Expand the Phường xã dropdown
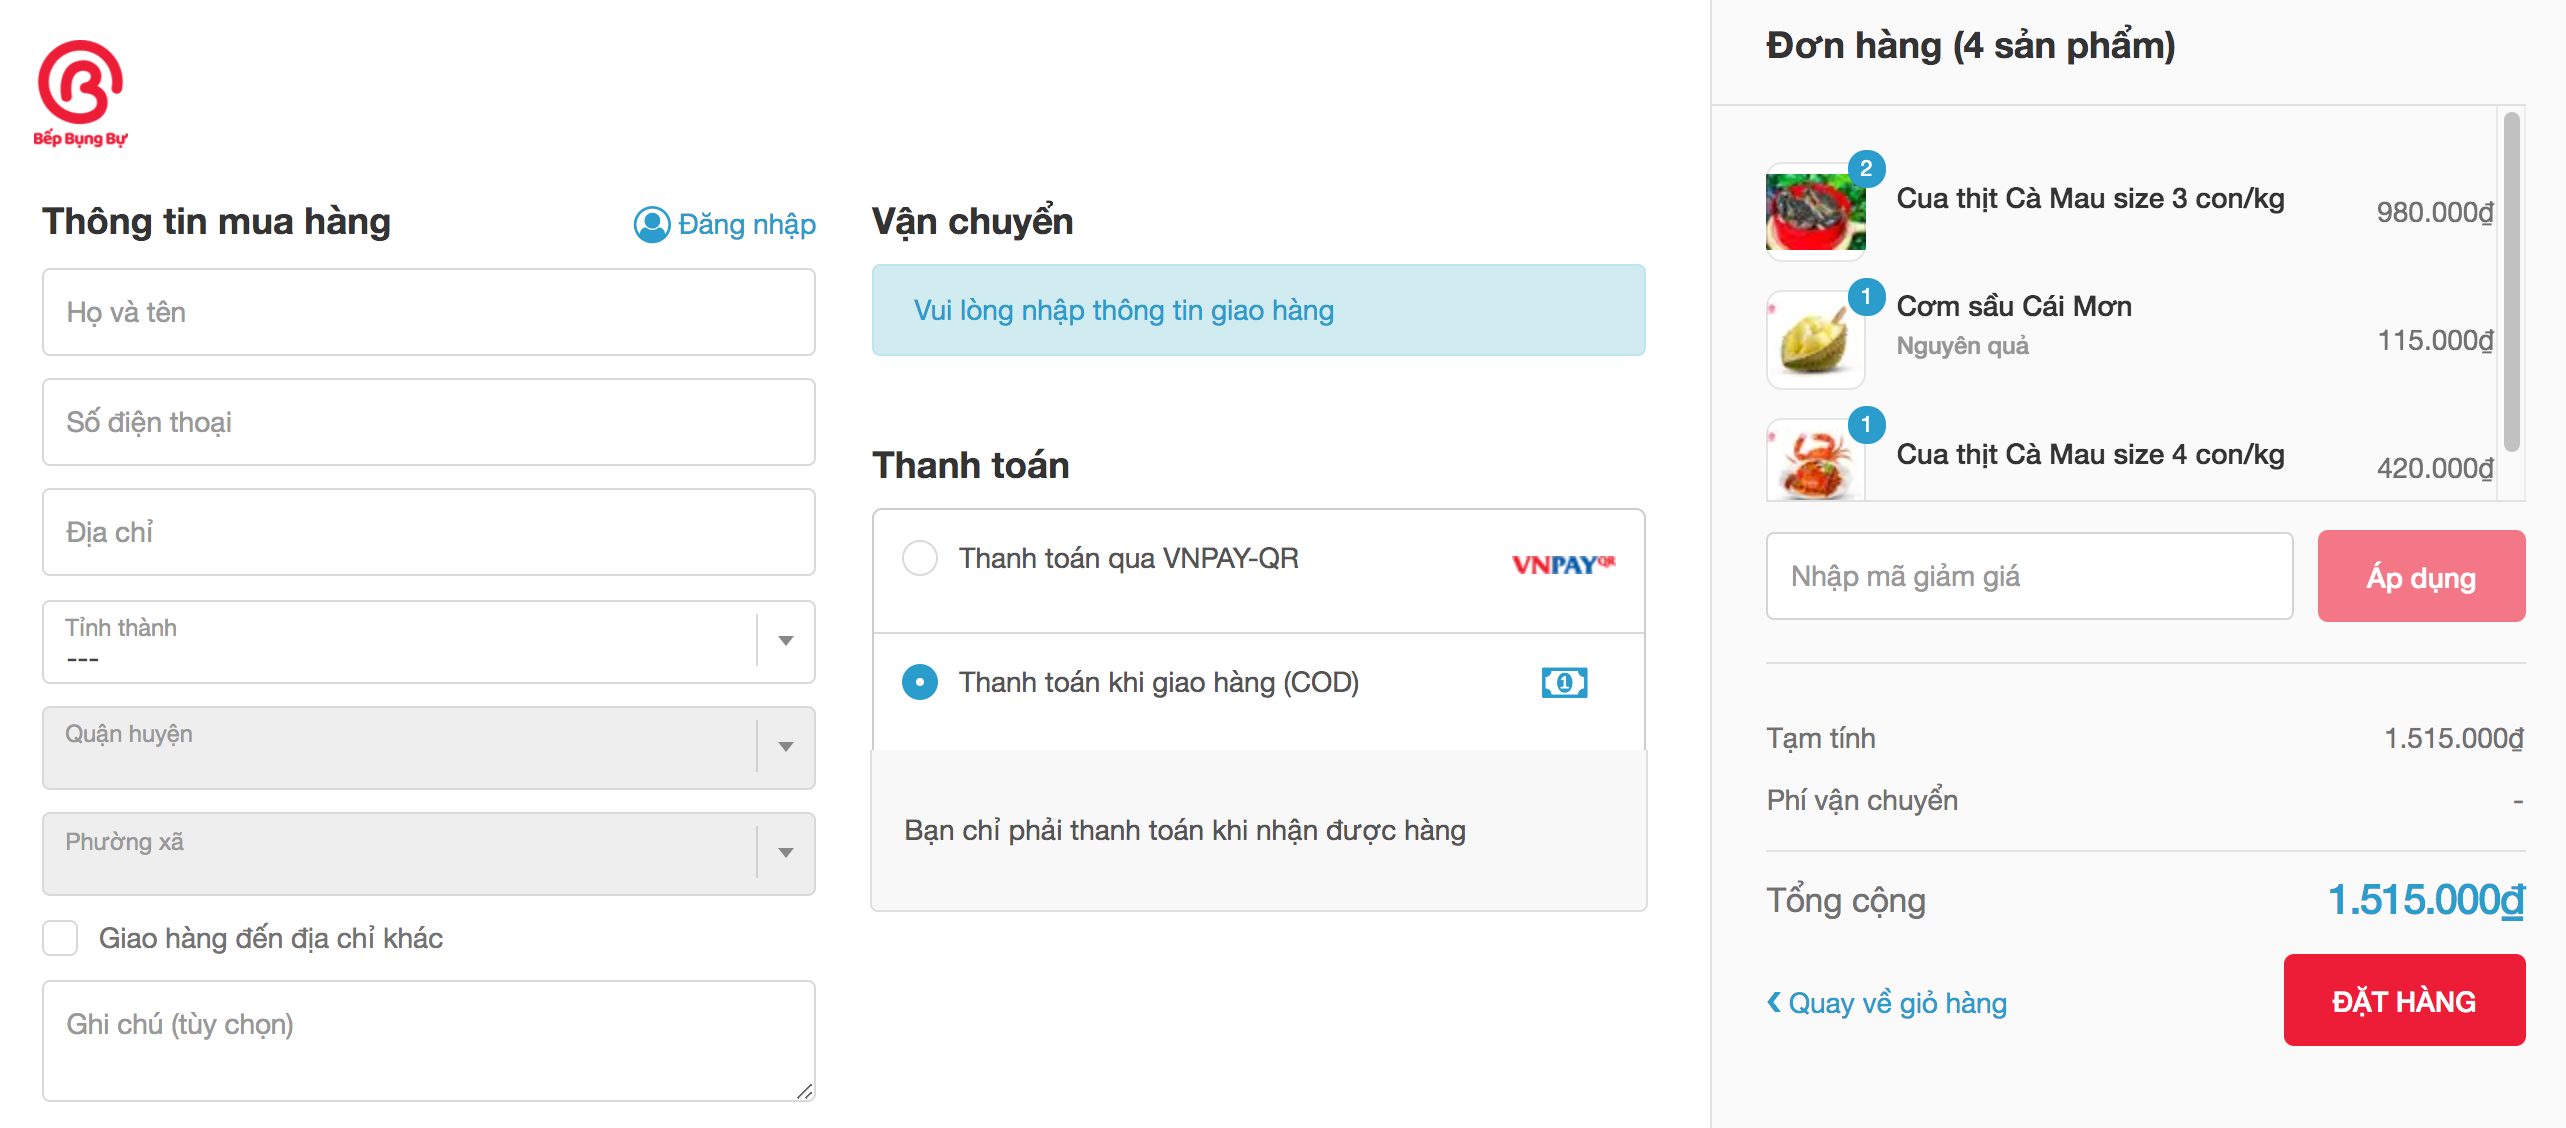2566x1128 pixels. pyautogui.click(x=429, y=854)
